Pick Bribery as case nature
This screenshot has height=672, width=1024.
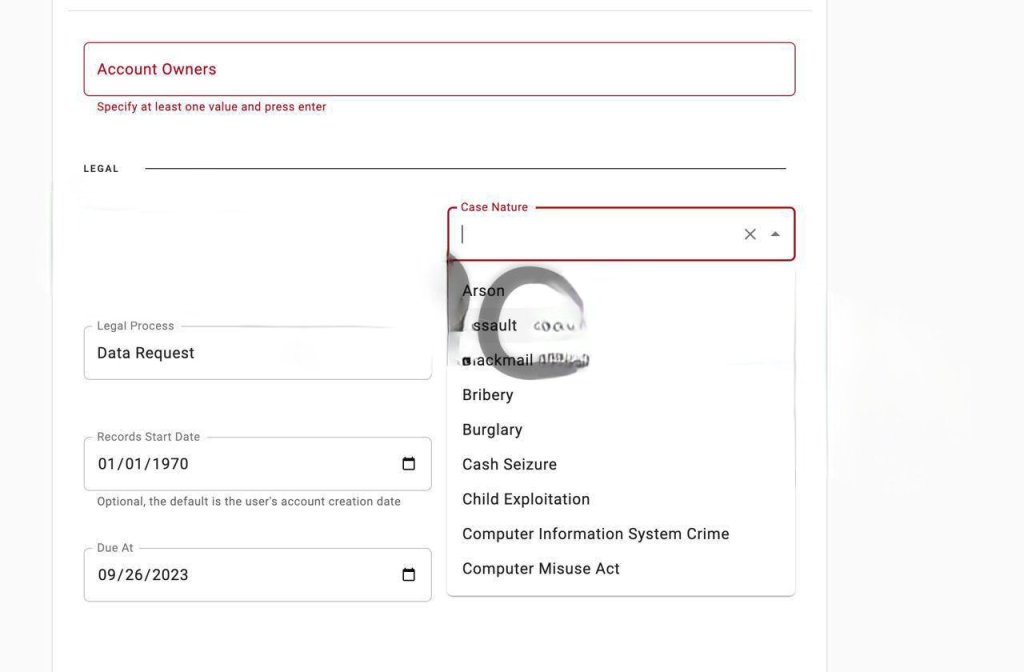coord(488,395)
